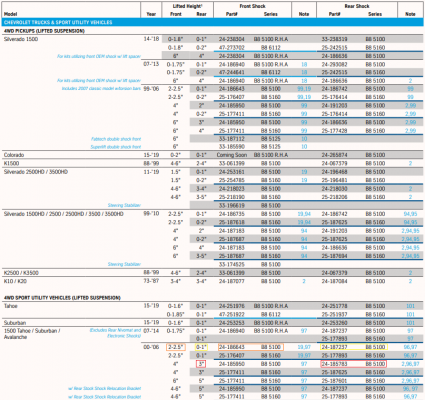Select the "4WD SPORT UTILITY VEHICLES (LIFTED SUSPENSION)" heading
This screenshot has width=425, height=400.
tap(62, 298)
